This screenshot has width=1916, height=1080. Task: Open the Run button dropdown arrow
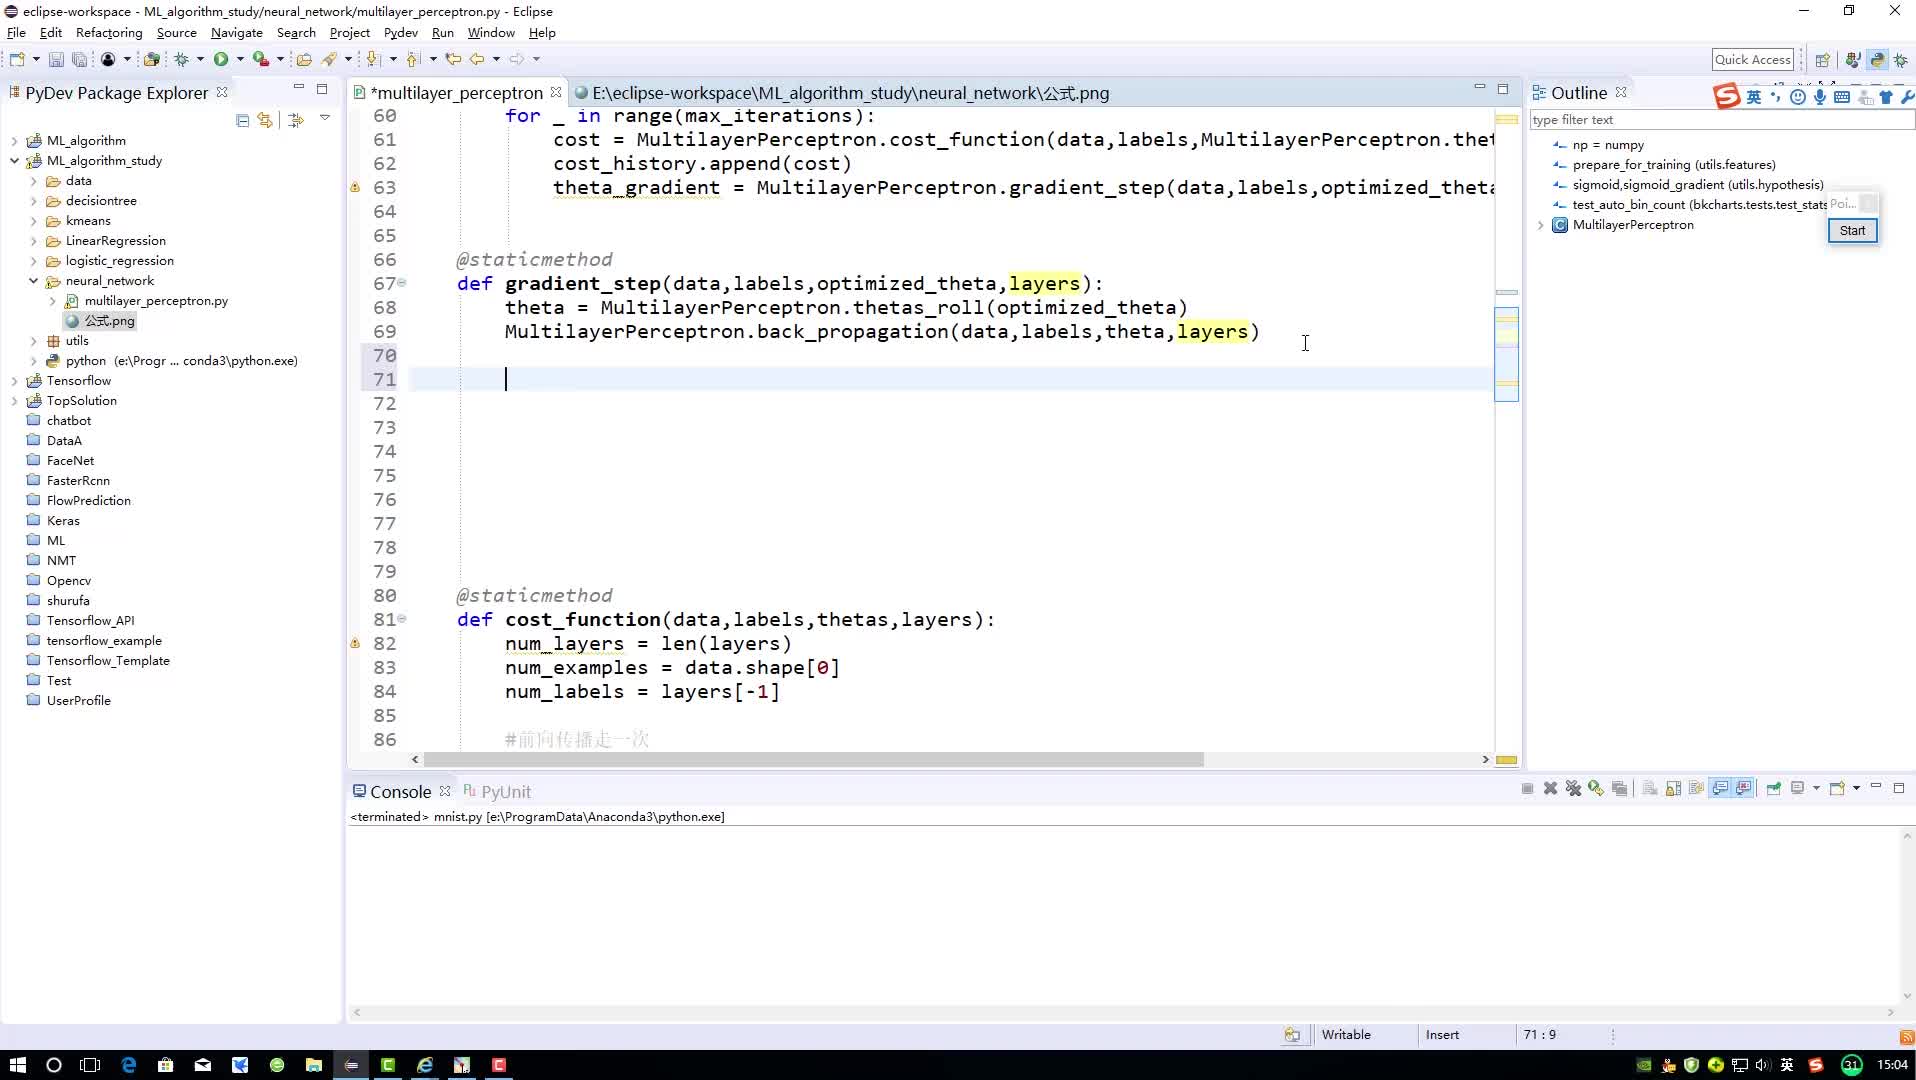tap(240, 59)
